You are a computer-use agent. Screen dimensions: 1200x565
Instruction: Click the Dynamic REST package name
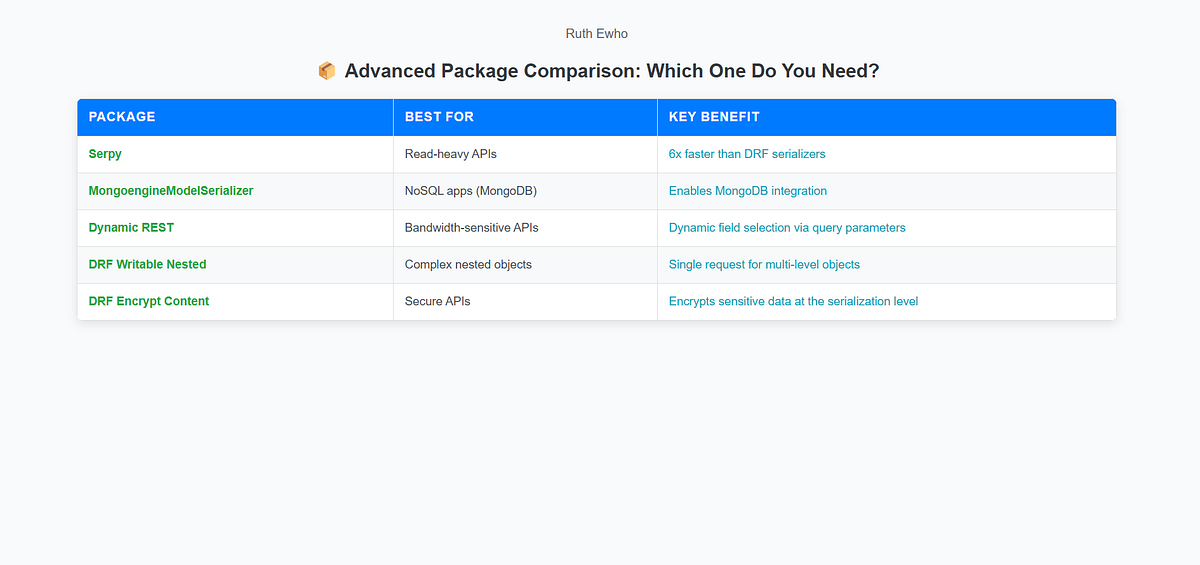[x=131, y=228]
